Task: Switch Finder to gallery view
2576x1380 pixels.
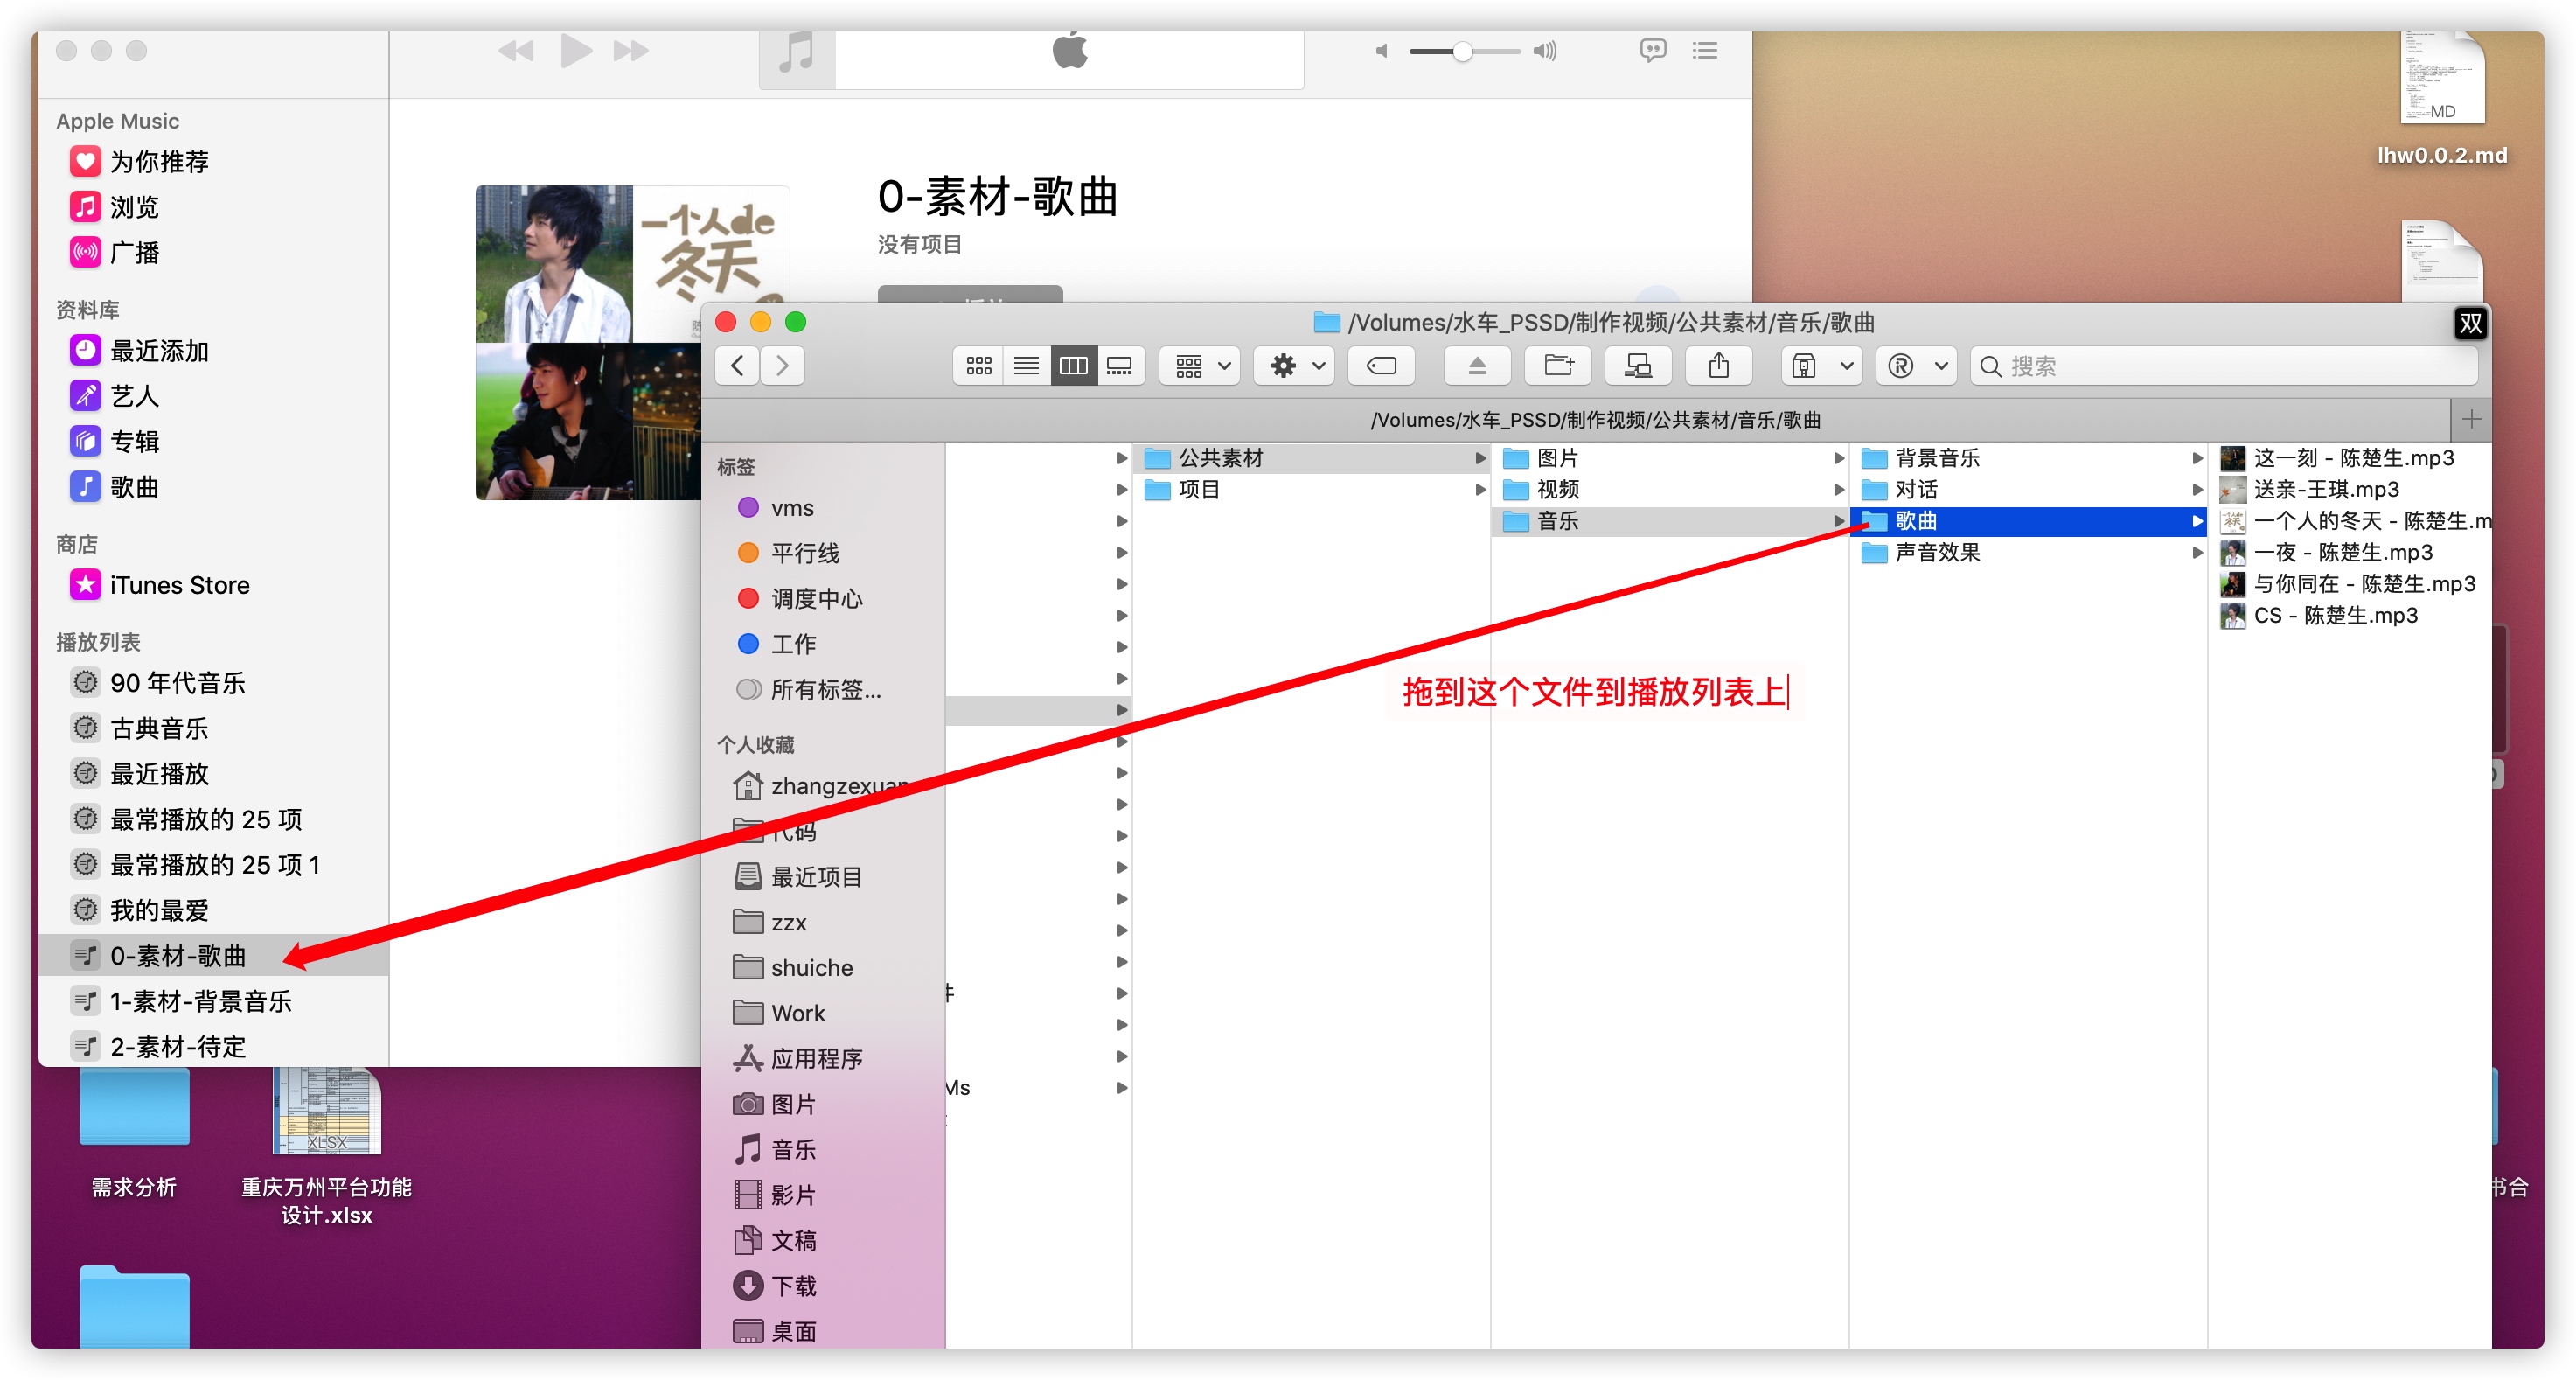Action: pos(1119,366)
